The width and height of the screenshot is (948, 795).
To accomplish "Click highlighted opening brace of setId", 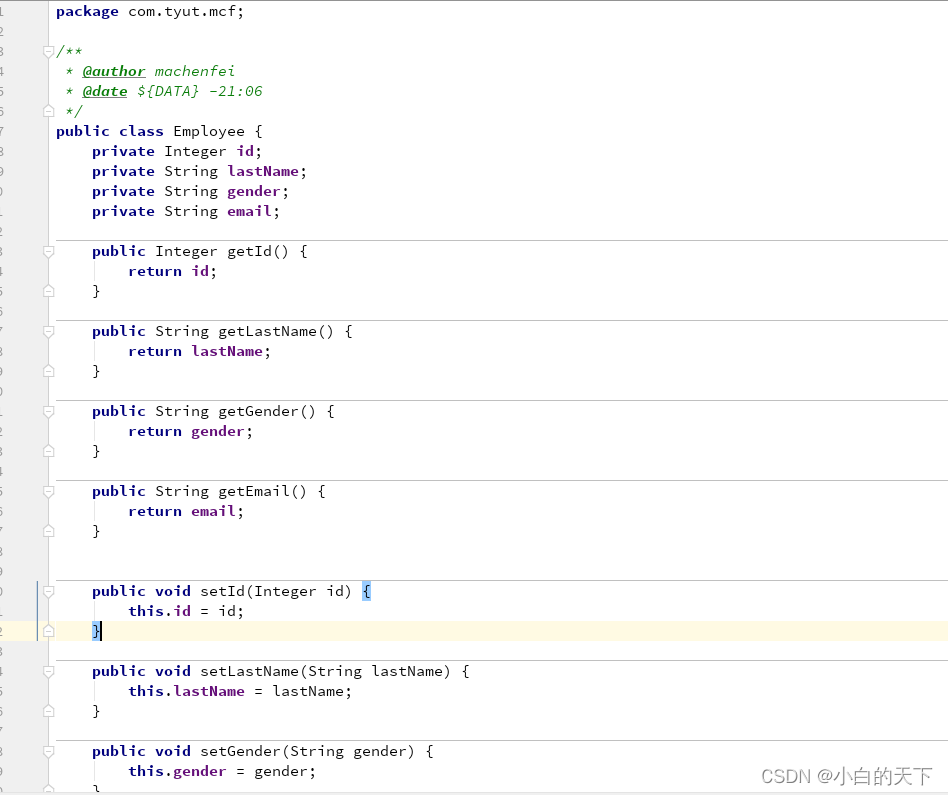I will 366,591.
